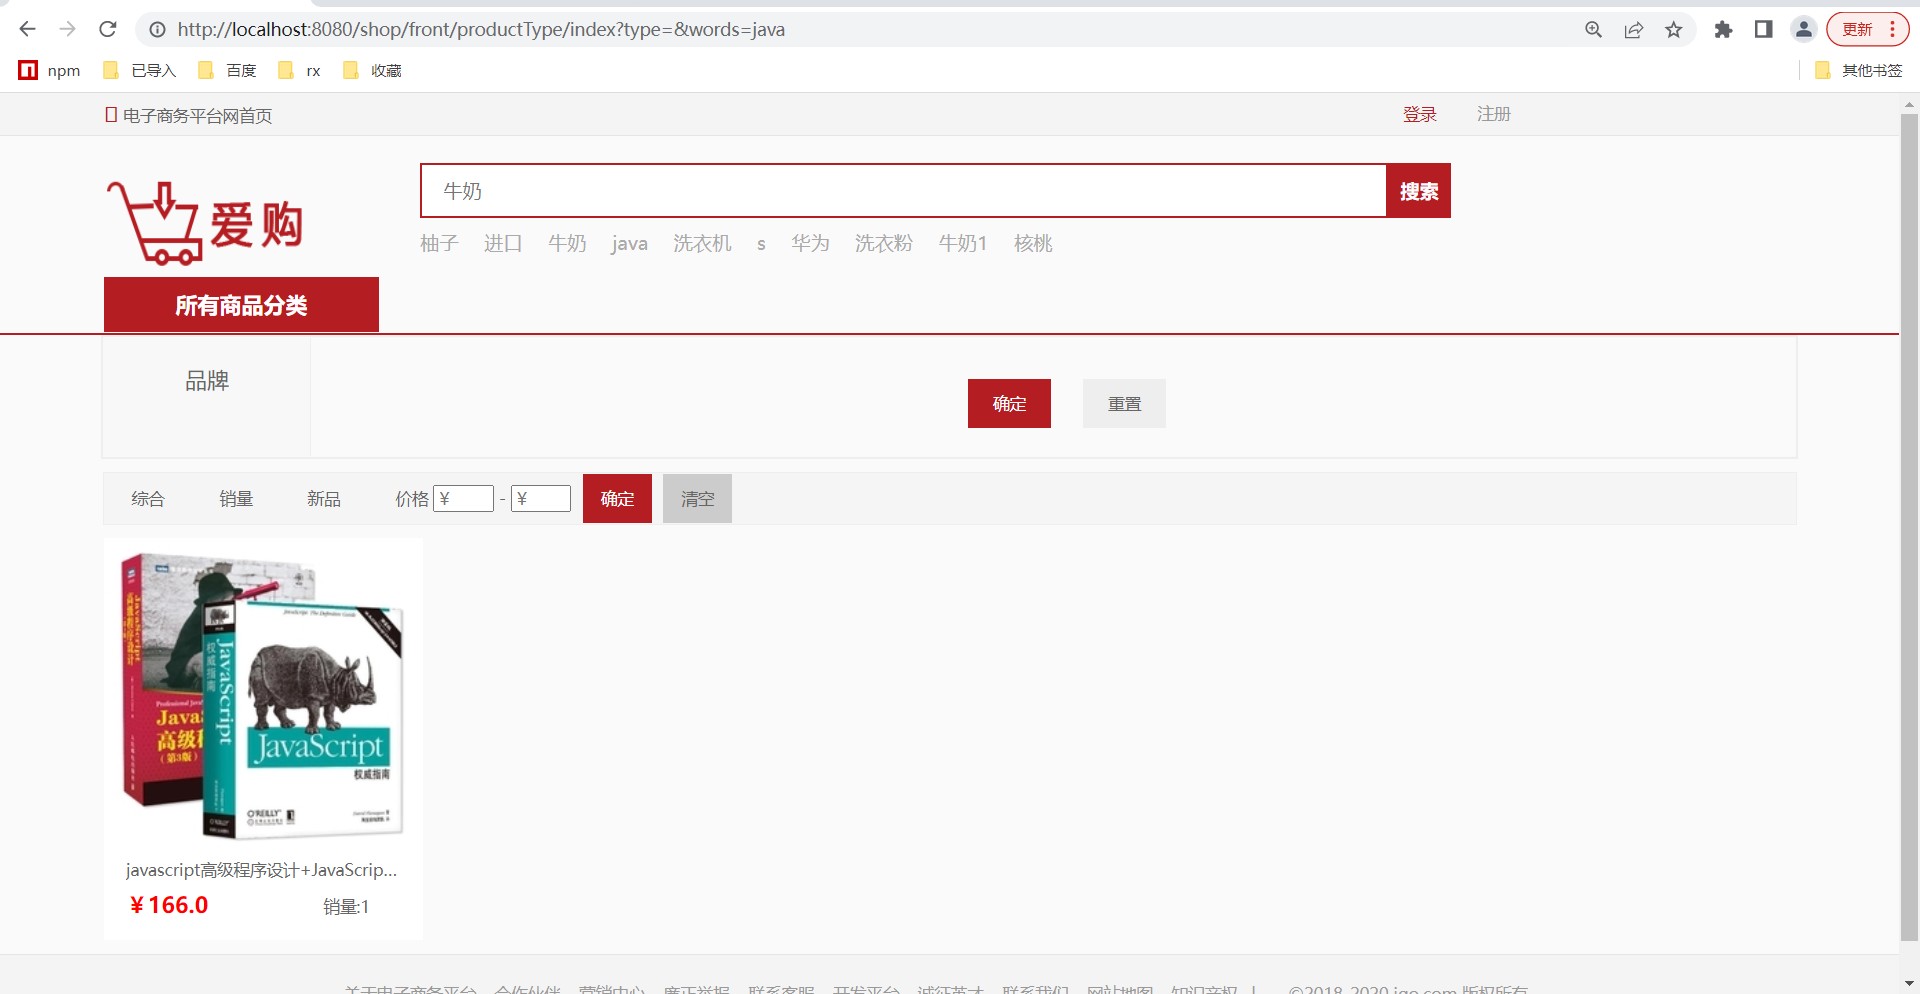The height and width of the screenshot is (994, 1920).
Task: Open javascript高级程序设计 product title link
Action: [262, 870]
